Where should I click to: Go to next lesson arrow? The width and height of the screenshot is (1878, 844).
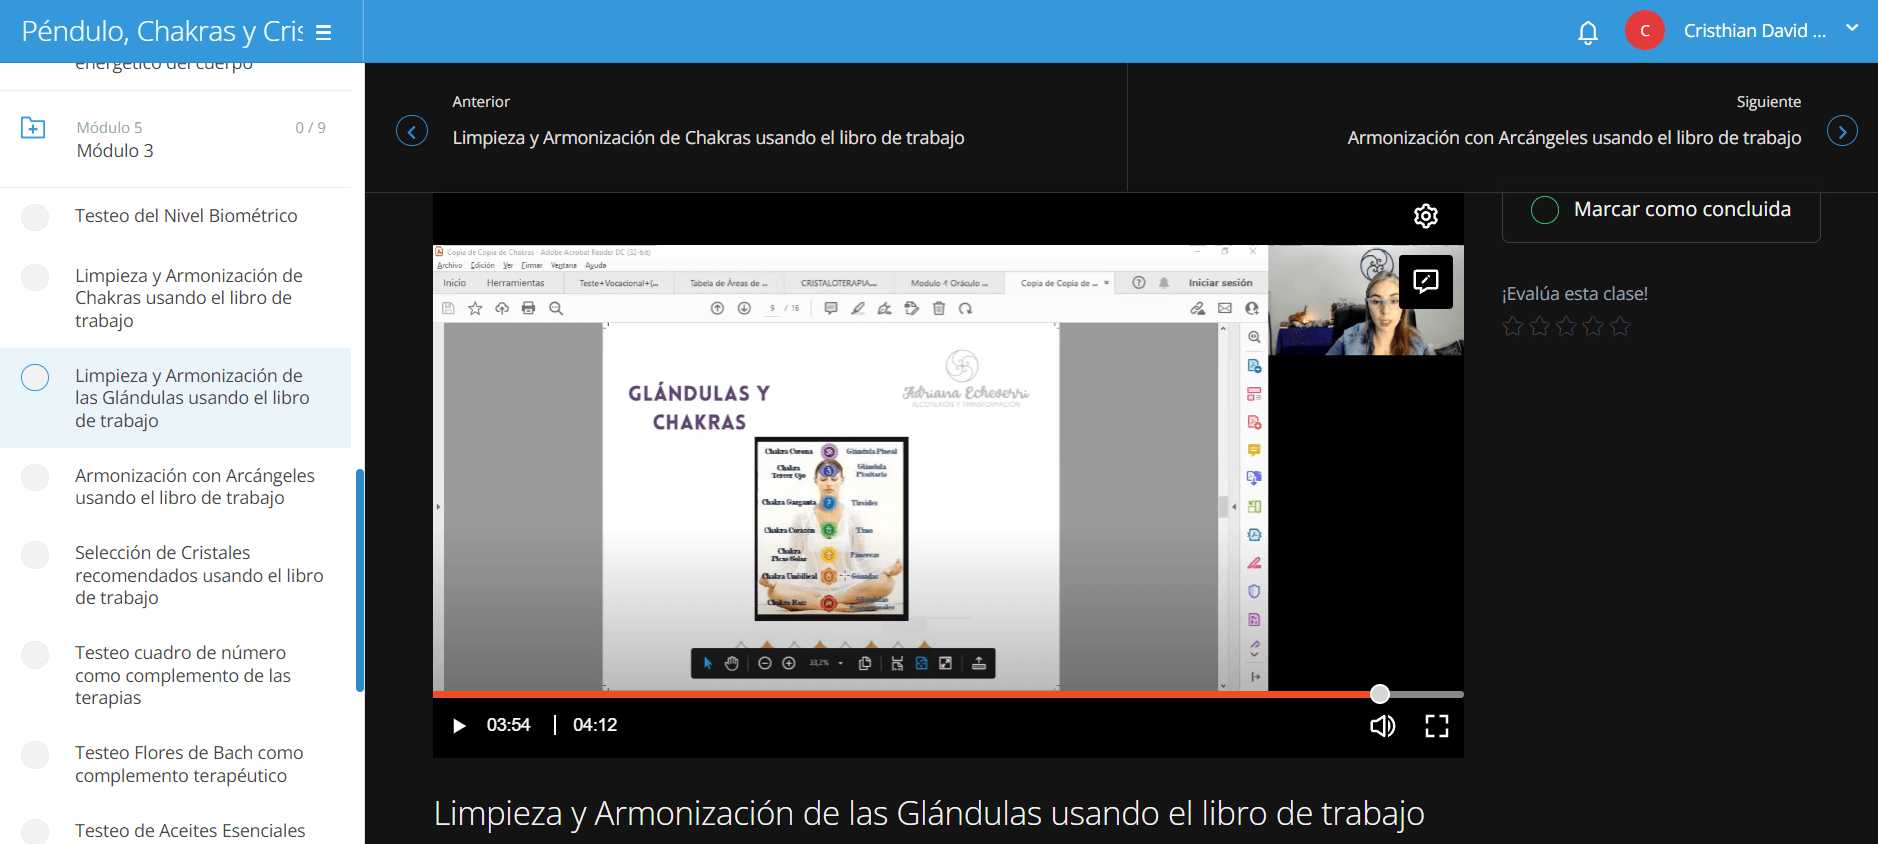[1842, 131]
